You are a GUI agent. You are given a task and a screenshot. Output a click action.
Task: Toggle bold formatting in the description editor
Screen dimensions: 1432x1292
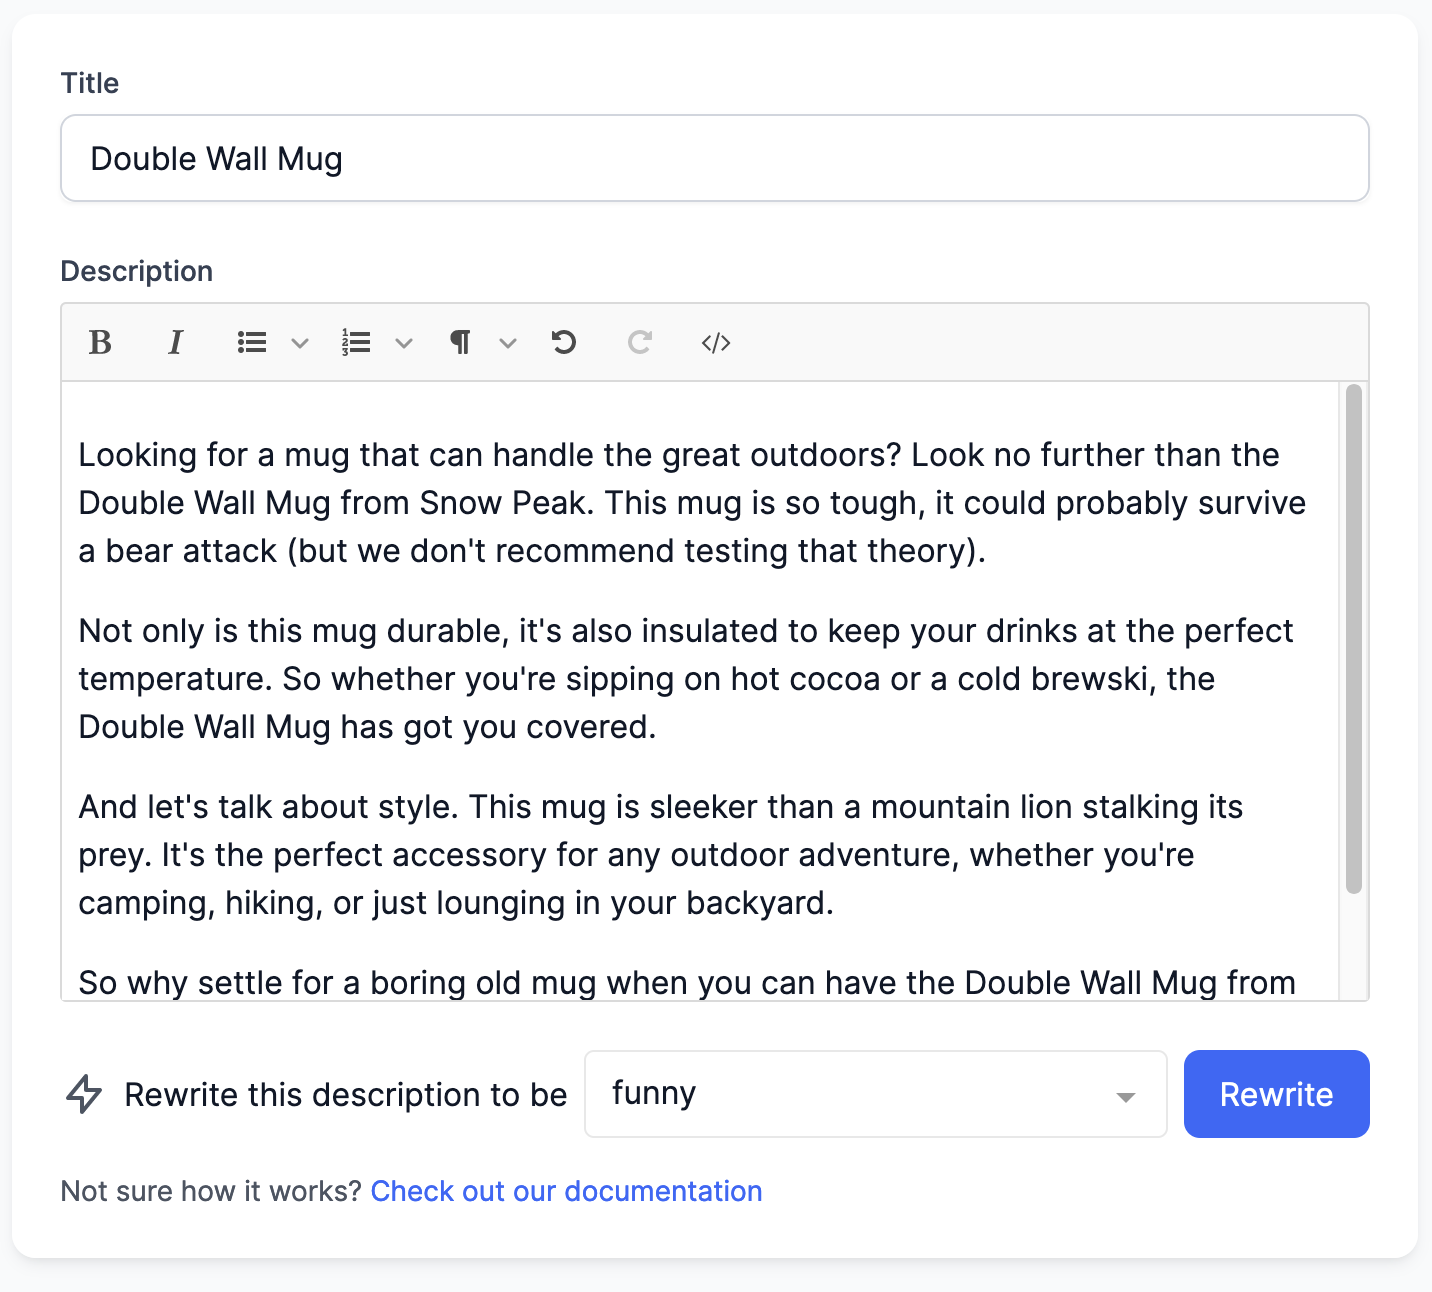point(100,343)
